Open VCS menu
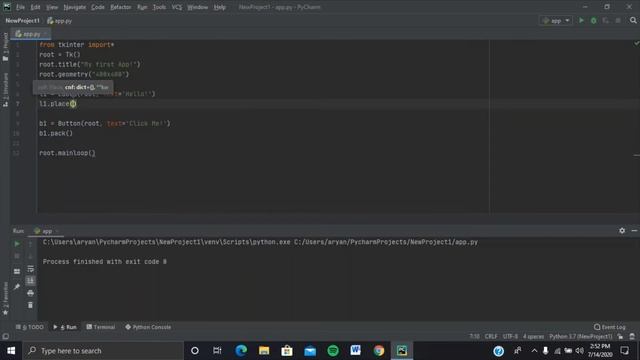This screenshot has width=640, height=360. pos(177,7)
